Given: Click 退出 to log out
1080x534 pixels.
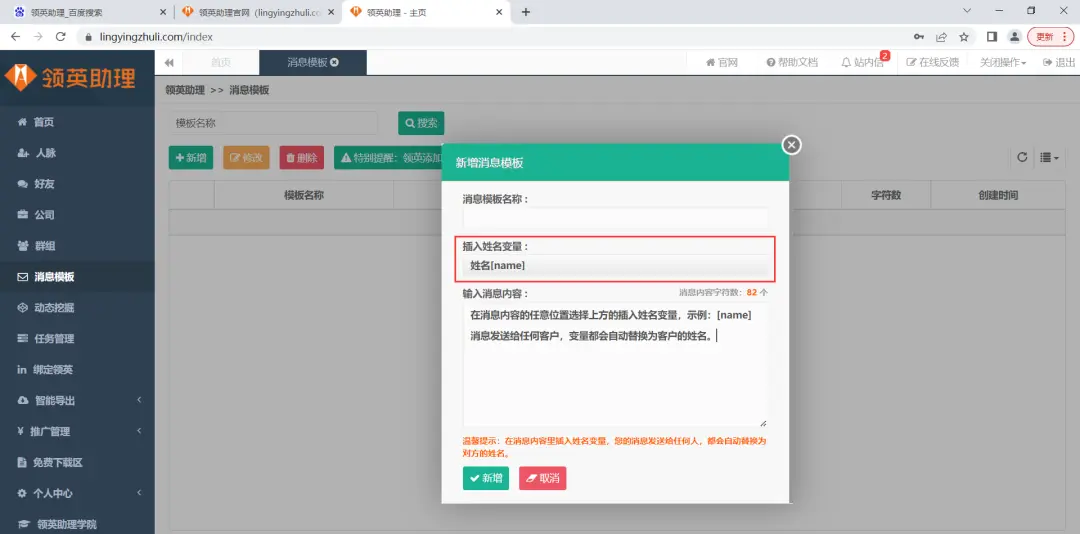Looking at the screenshot, I should click(x=1059, y=63).
